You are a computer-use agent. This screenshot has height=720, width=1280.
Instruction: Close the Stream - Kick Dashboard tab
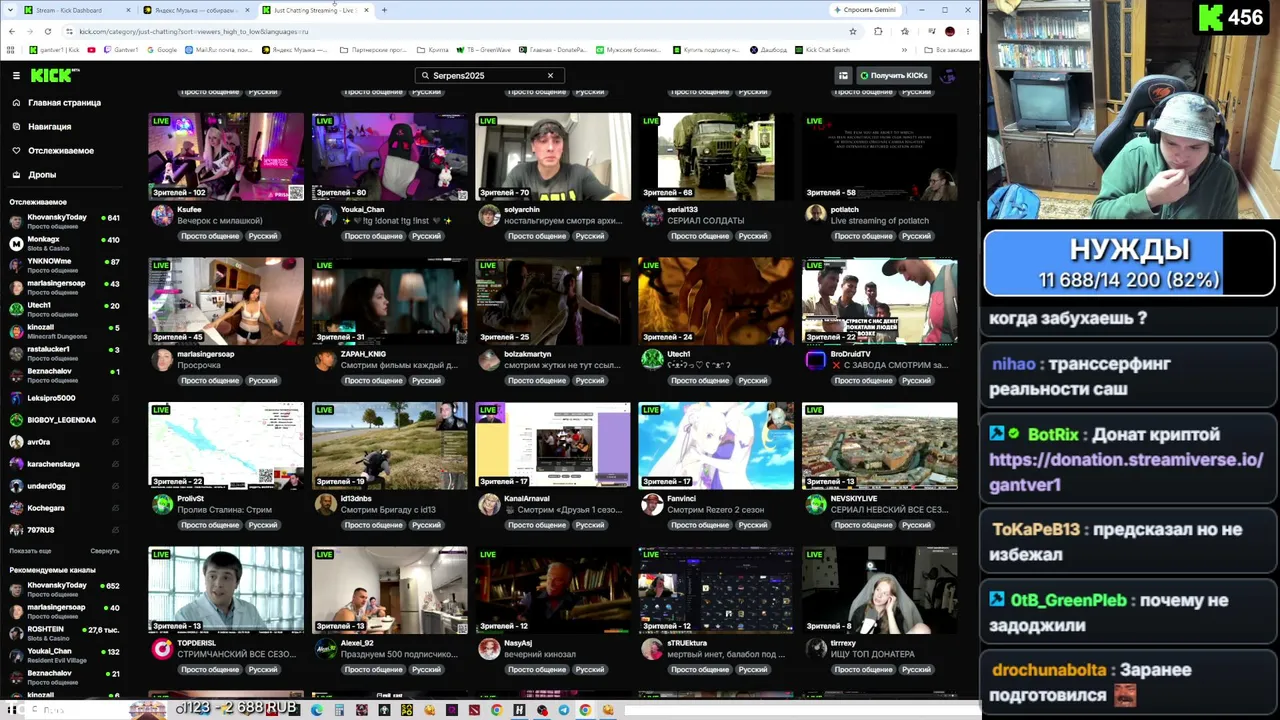click(128, 10)
